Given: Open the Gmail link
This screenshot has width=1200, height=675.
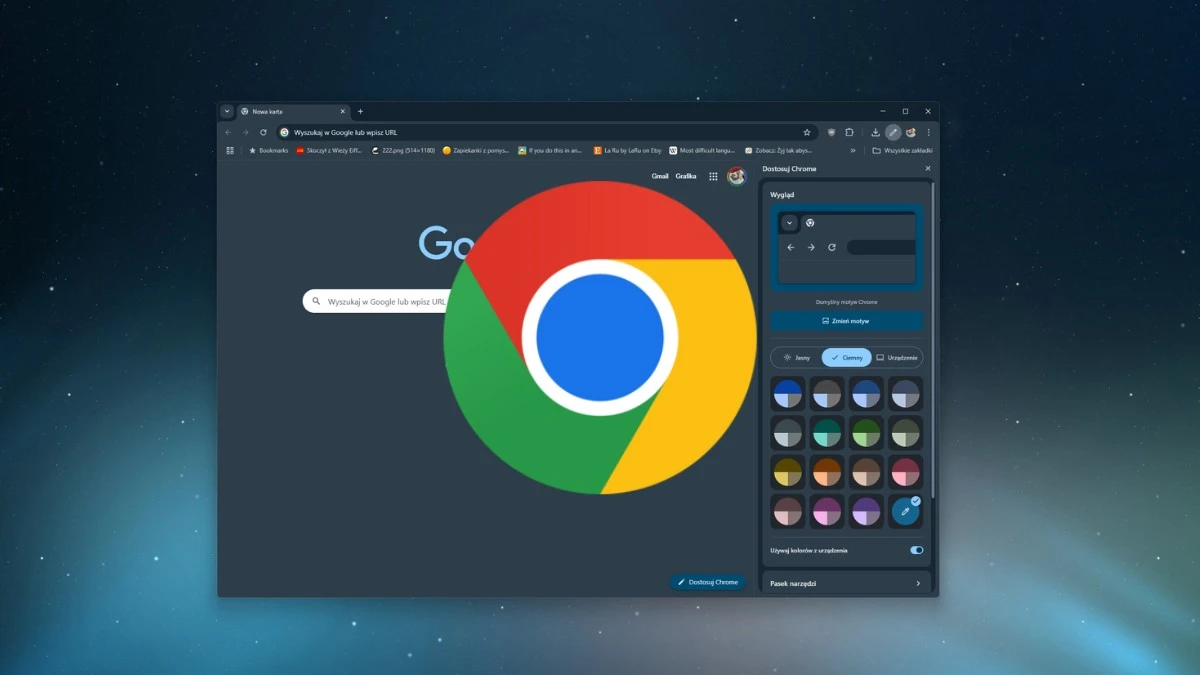Looking at the screenshot, I should 660,176.
